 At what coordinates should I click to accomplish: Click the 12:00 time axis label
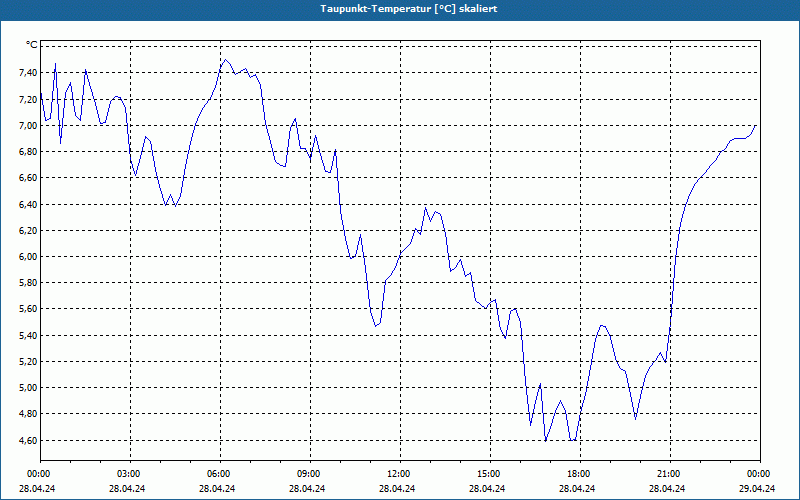[x=401, y=474]
